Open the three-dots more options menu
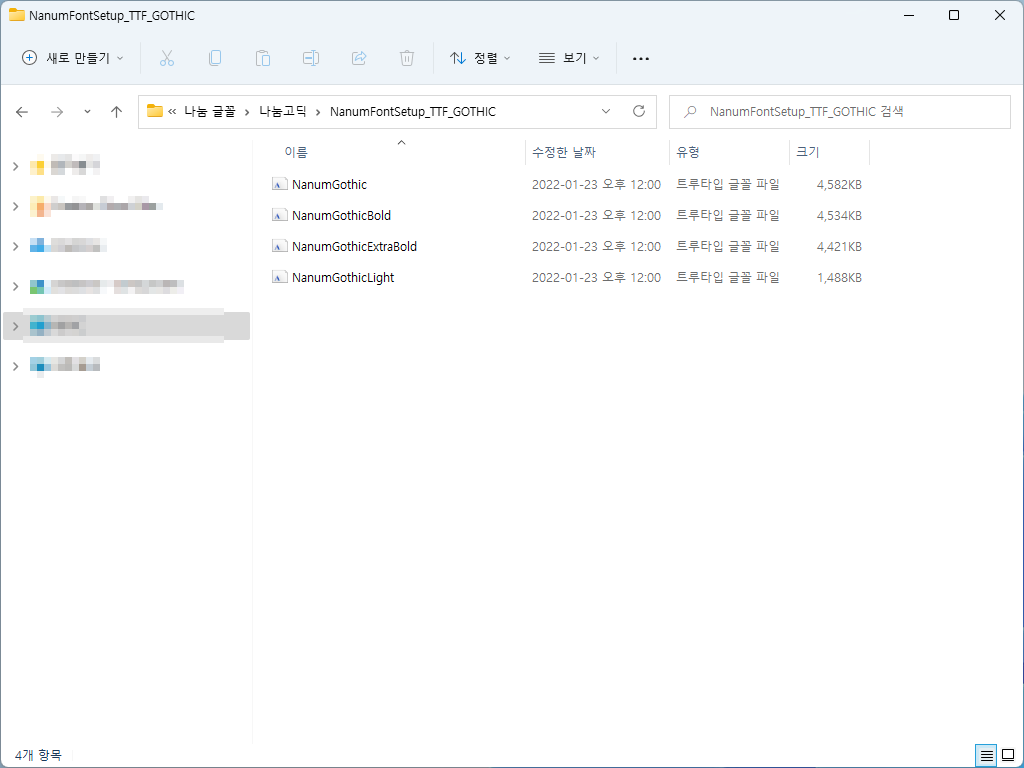The height and width of the screenshot is (768, 1024). pos(641,59)
